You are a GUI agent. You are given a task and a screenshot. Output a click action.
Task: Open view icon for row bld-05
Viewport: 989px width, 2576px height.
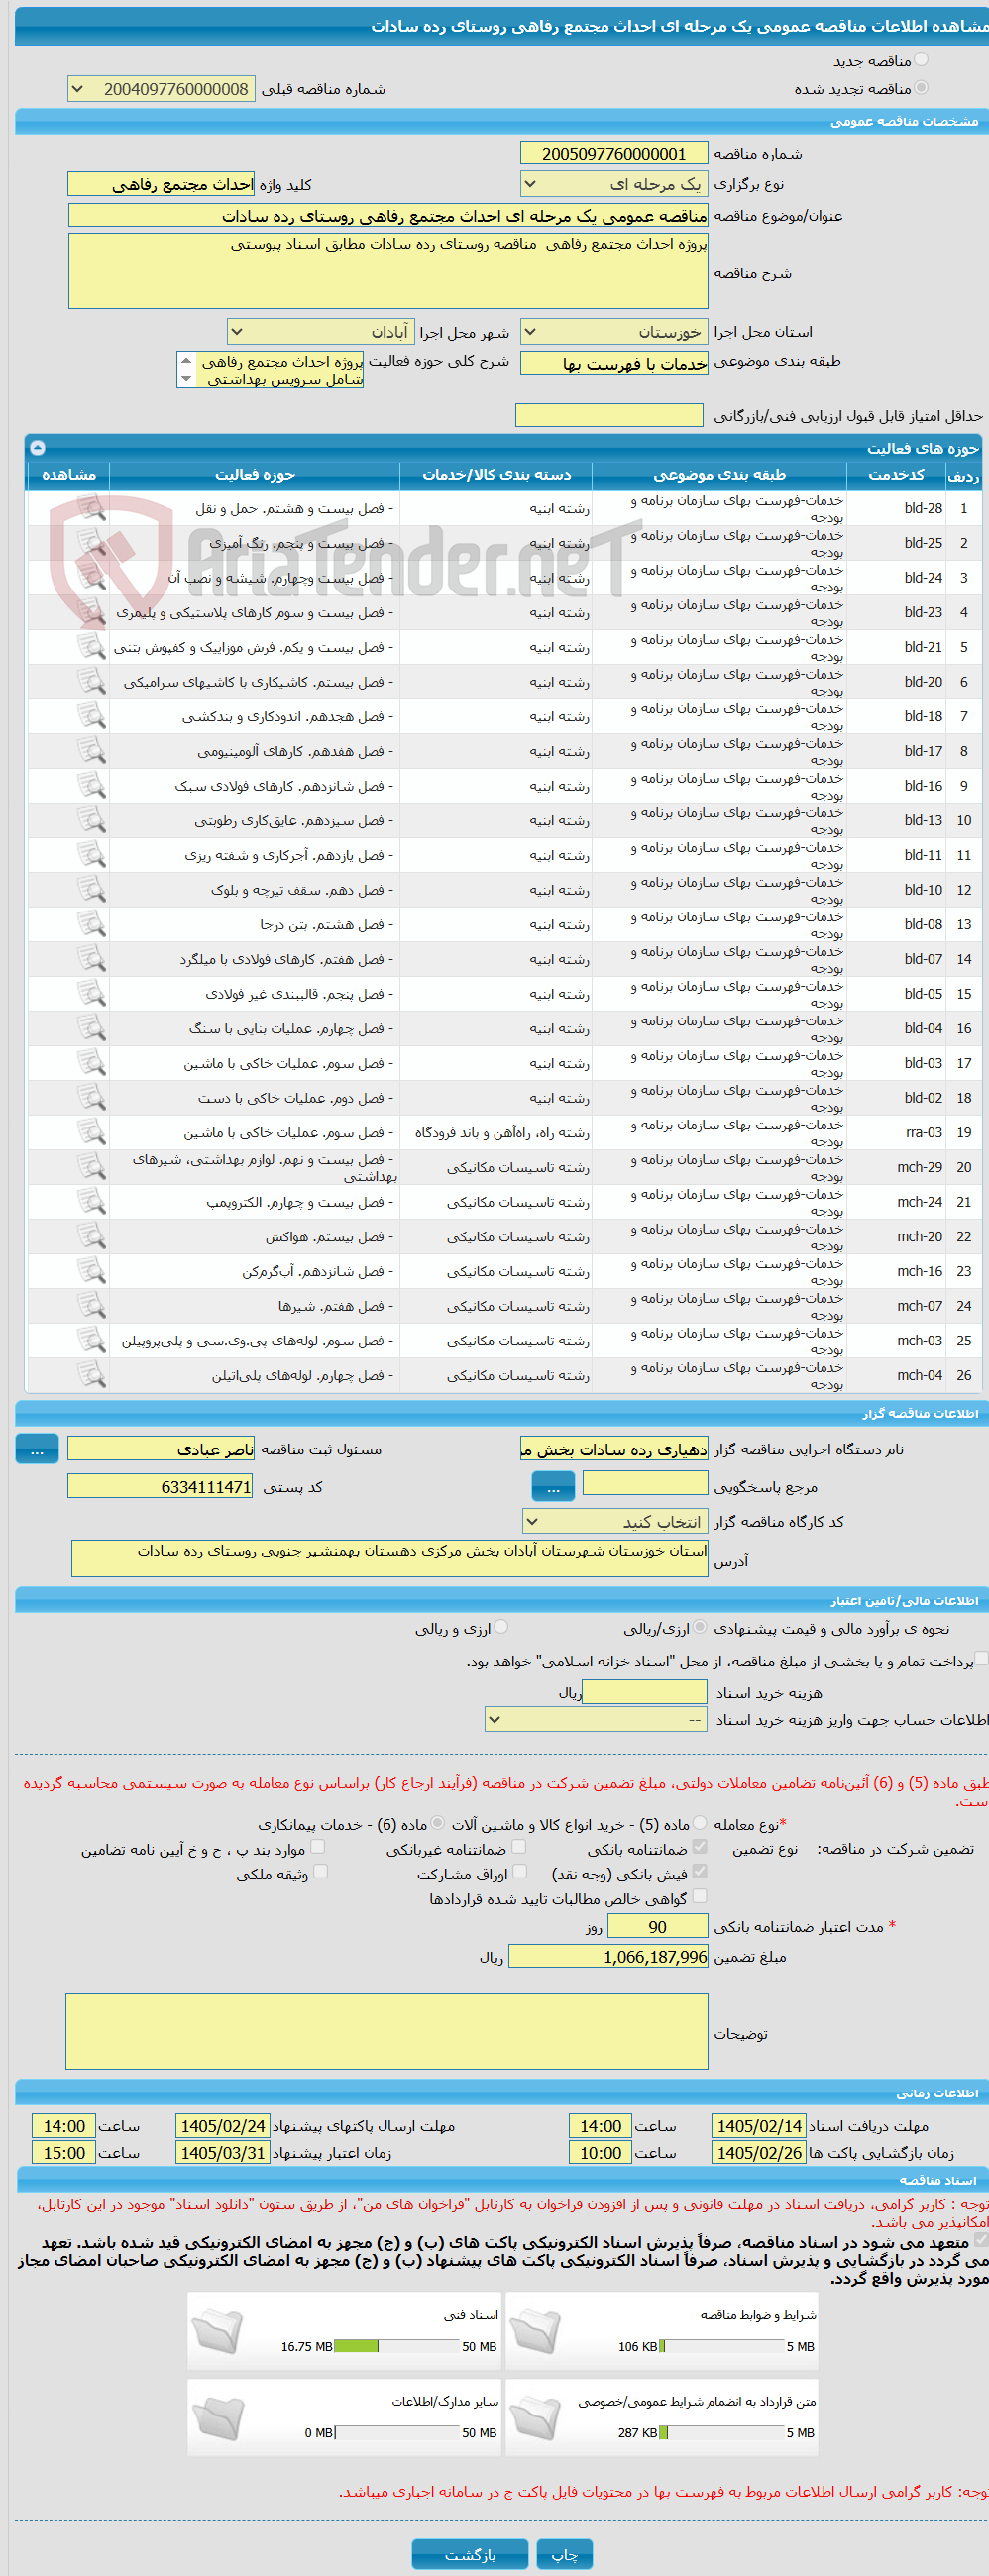91,994
